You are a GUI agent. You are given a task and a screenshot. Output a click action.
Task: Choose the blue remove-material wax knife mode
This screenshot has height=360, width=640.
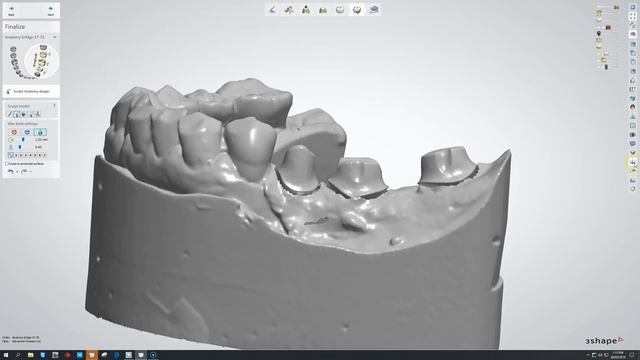point(27,132)
